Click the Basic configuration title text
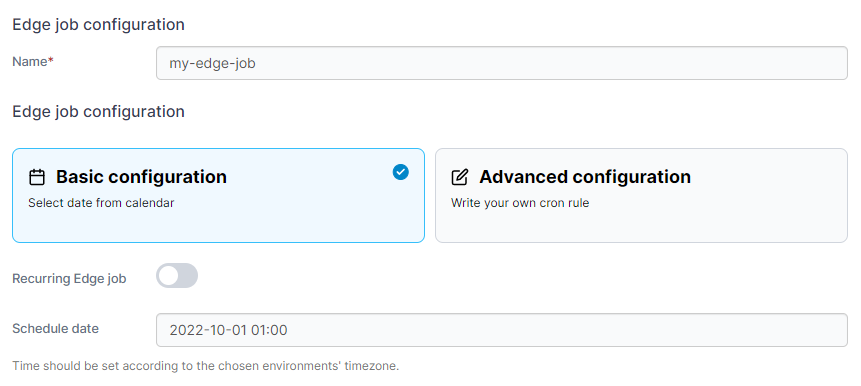This screenshot has height=386, width=861. (x=141, y=177)
